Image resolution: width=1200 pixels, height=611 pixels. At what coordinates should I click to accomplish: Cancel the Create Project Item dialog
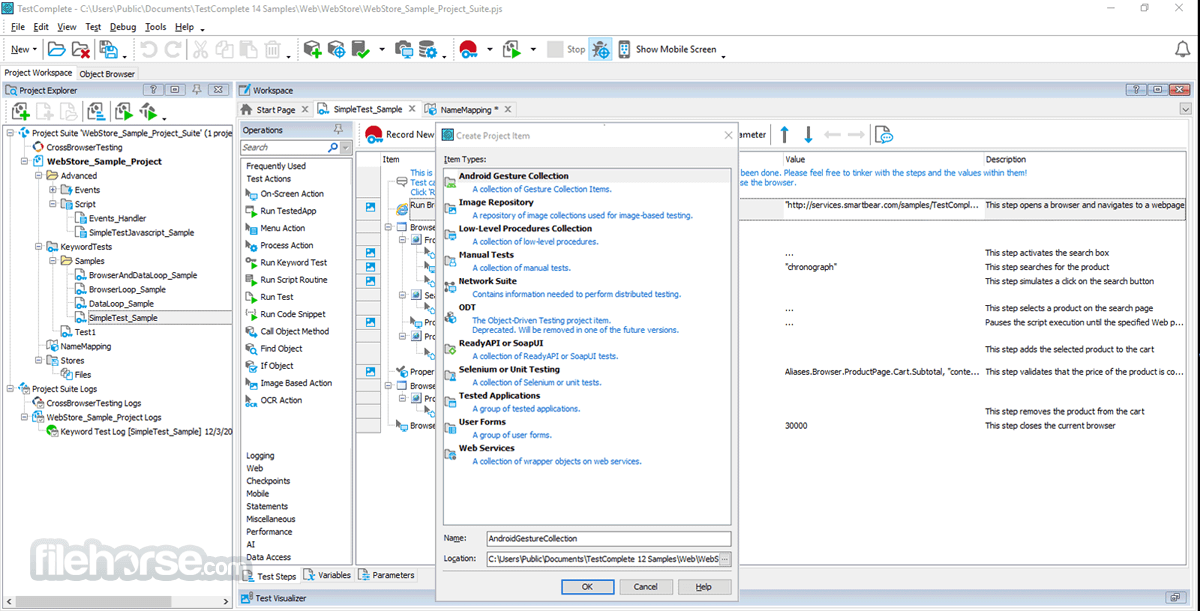(x=646, y=587)
